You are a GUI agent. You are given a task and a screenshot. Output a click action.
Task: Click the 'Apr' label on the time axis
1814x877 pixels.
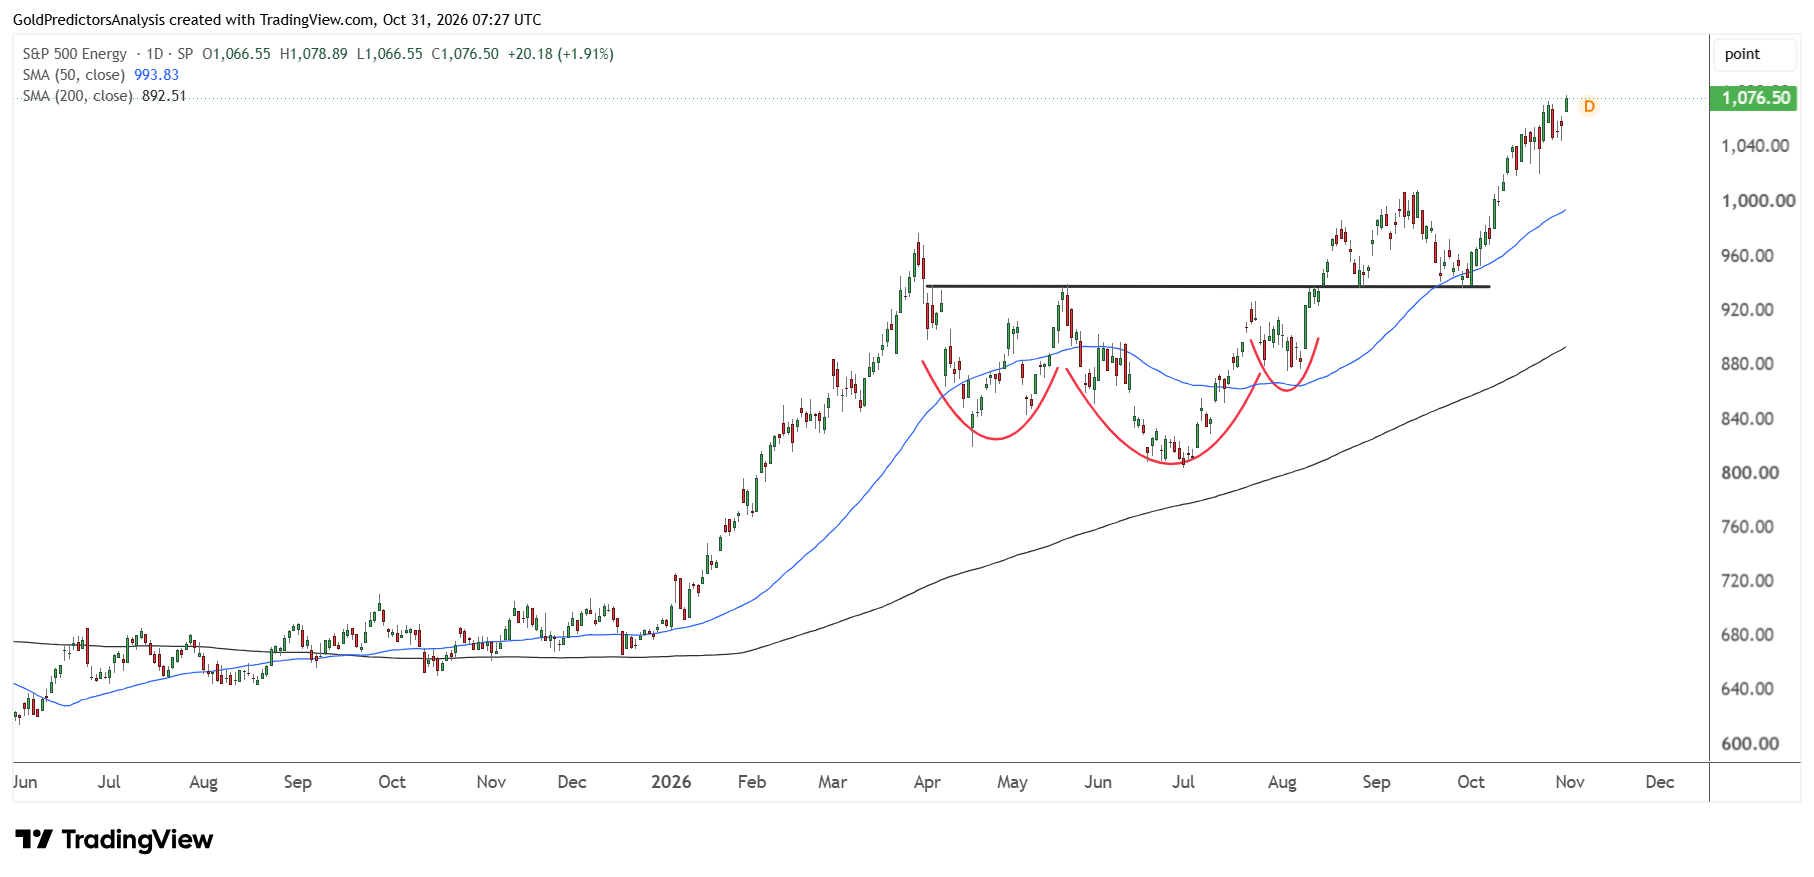(927, 782)
